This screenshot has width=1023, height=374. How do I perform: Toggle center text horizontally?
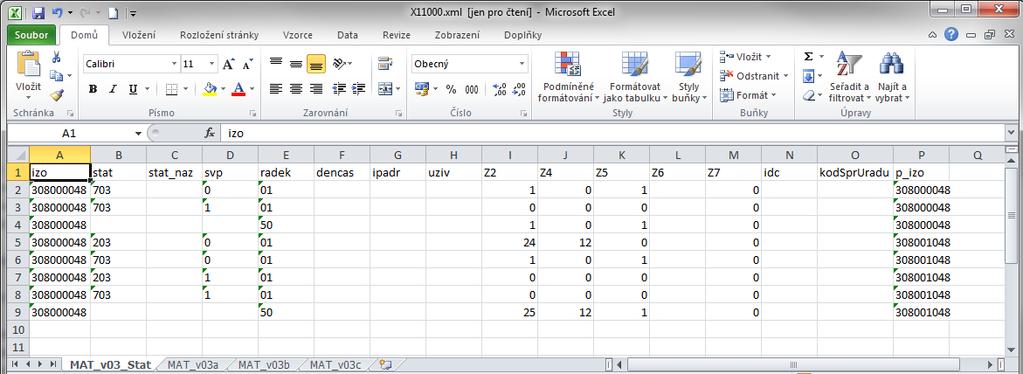click(296, 89)
